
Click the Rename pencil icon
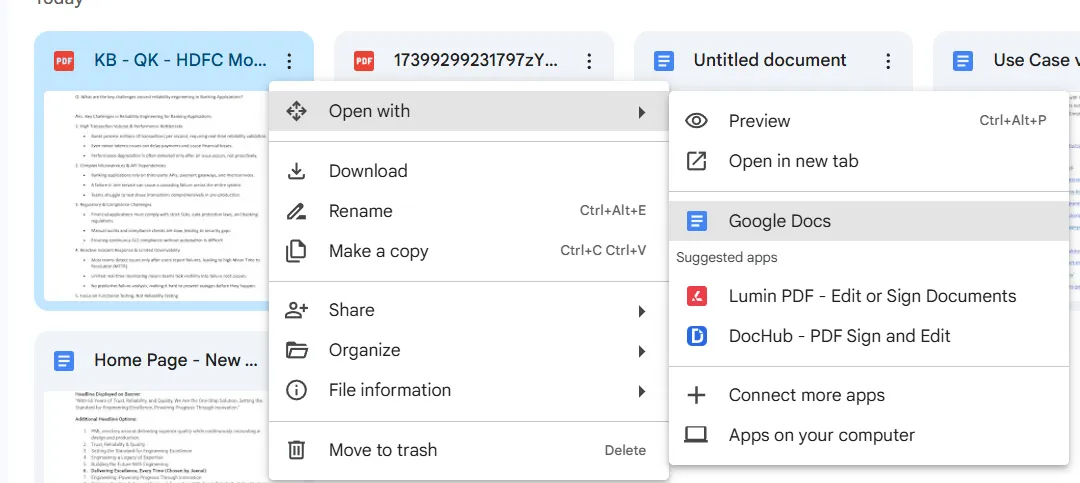coord(296,212)
